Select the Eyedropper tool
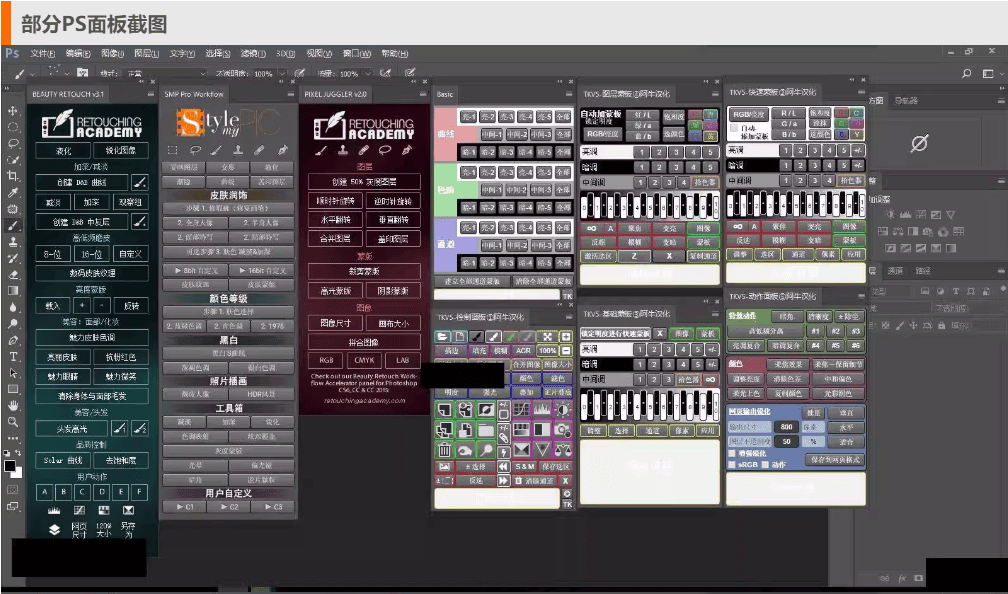Screen dimensions: 1008x594 tap(13, 192)
